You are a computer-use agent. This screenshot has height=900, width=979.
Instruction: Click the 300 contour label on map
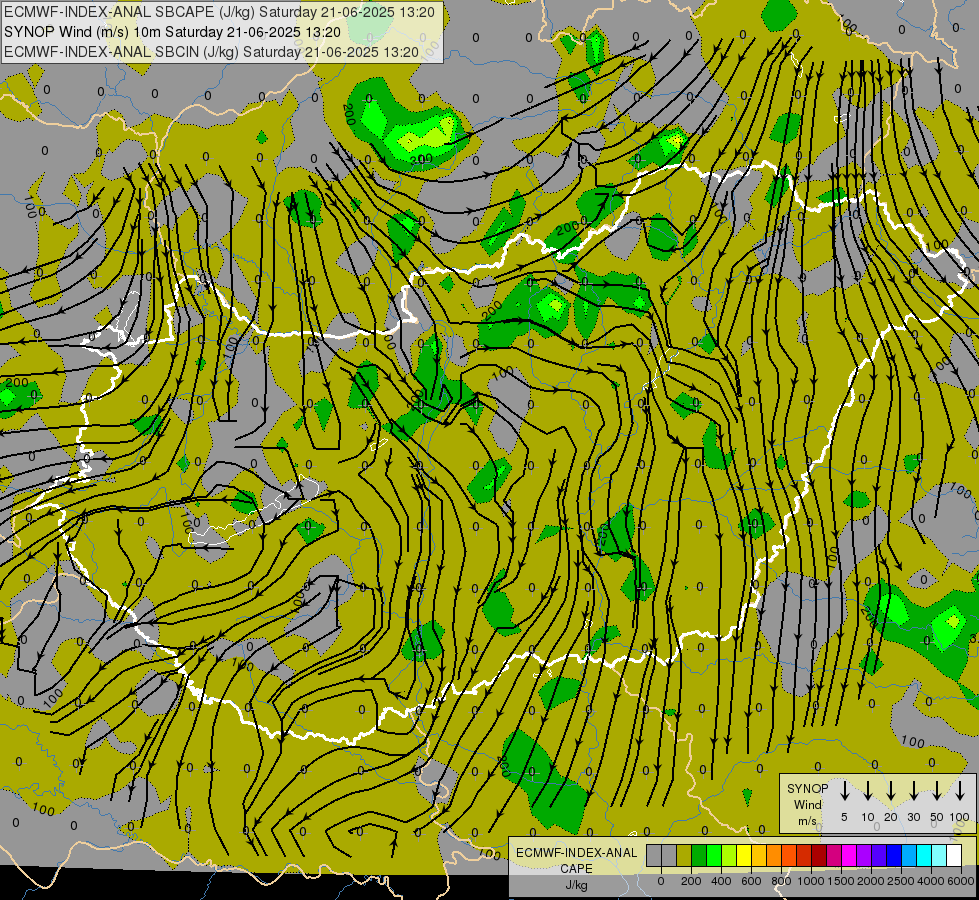[x=421, y=161]
